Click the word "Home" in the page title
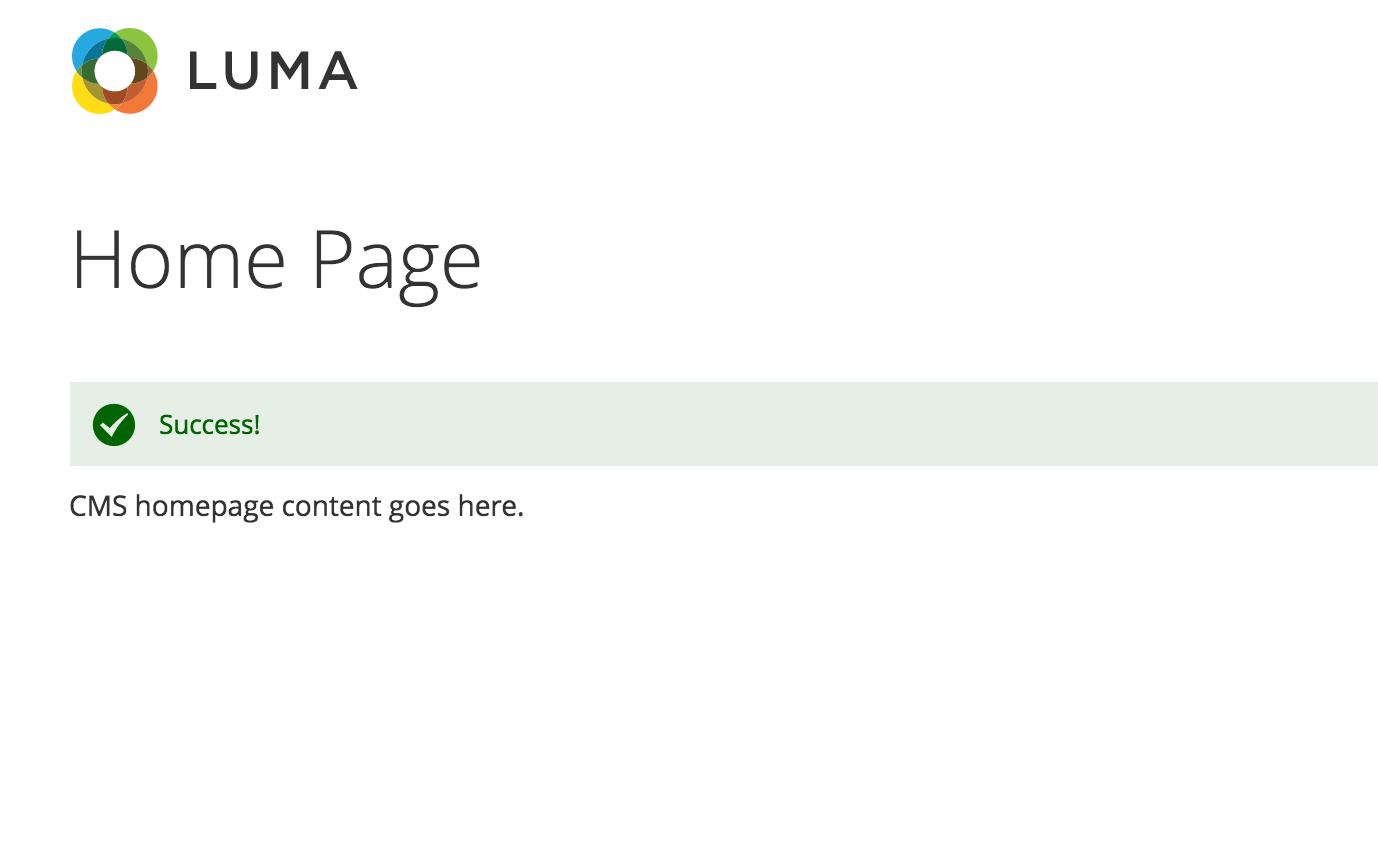 point(179,260)
